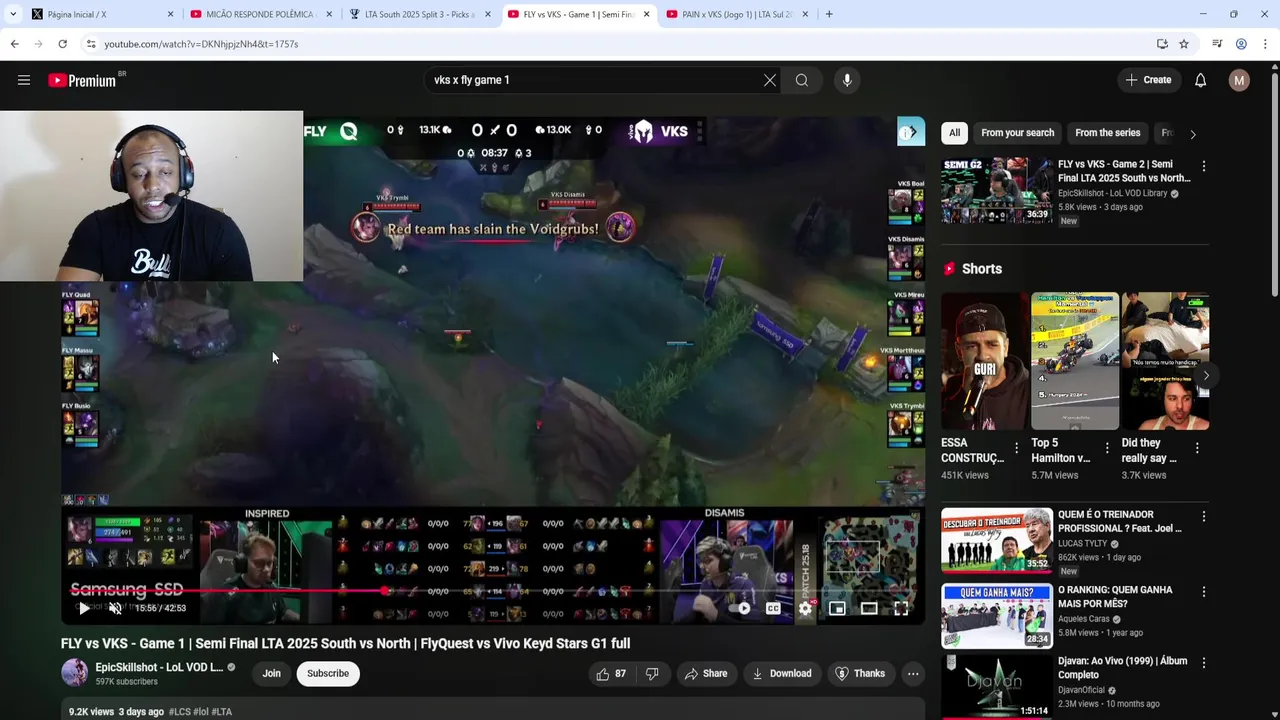Unmute the video sound
Viewport: 1280px width, 720px height.
click(x=115, y=608)
